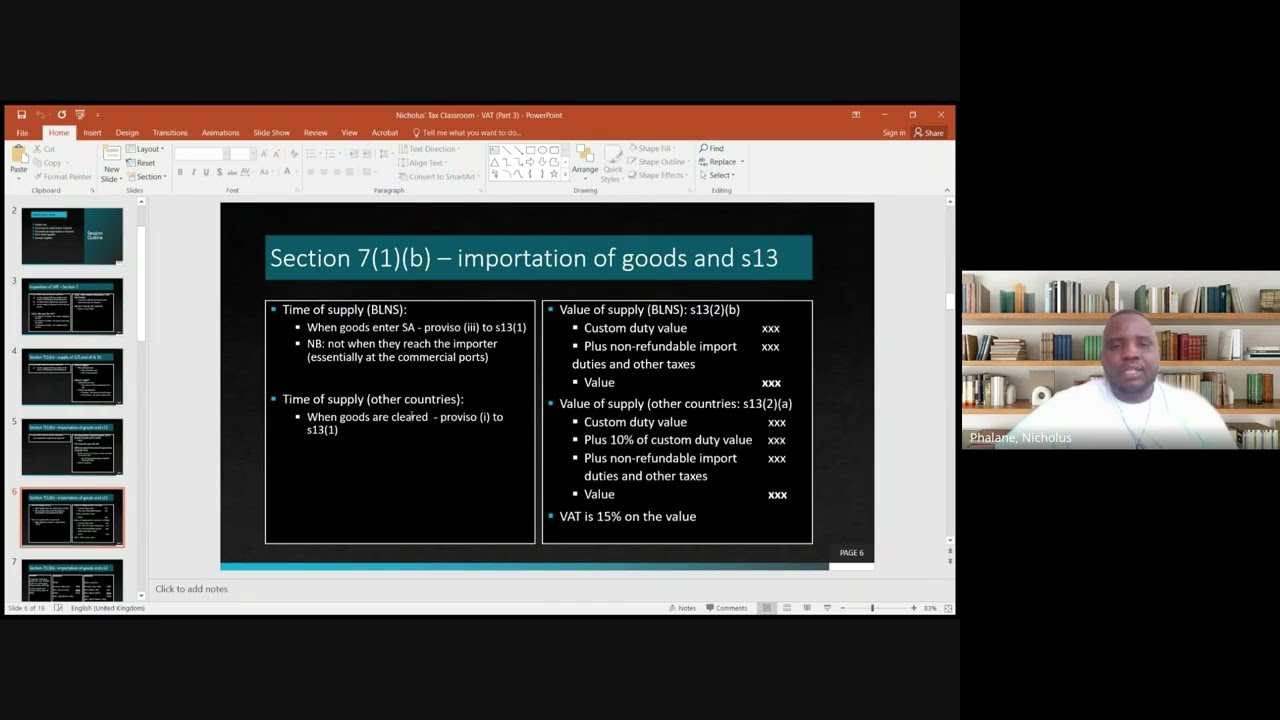Start slideshow from the beginning using the quick access icon
The width and height of the screenshot is (1280, 720).
[80, 115]
